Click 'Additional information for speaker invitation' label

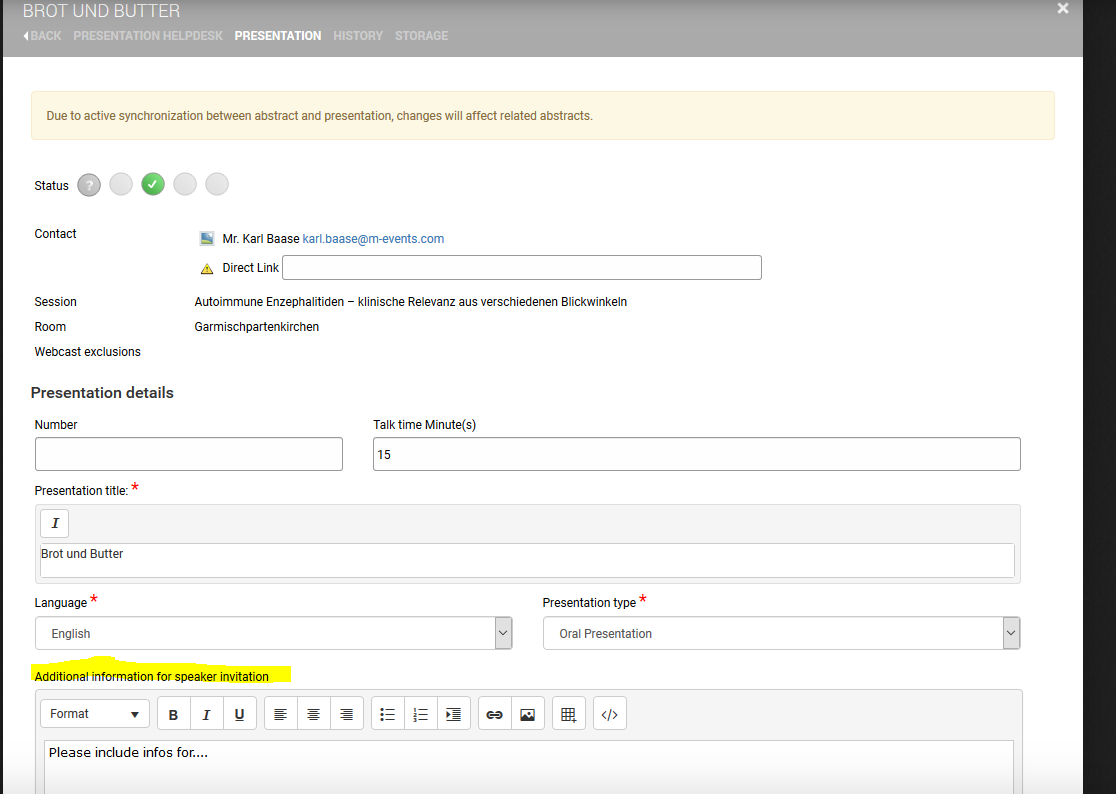point(152,677)
